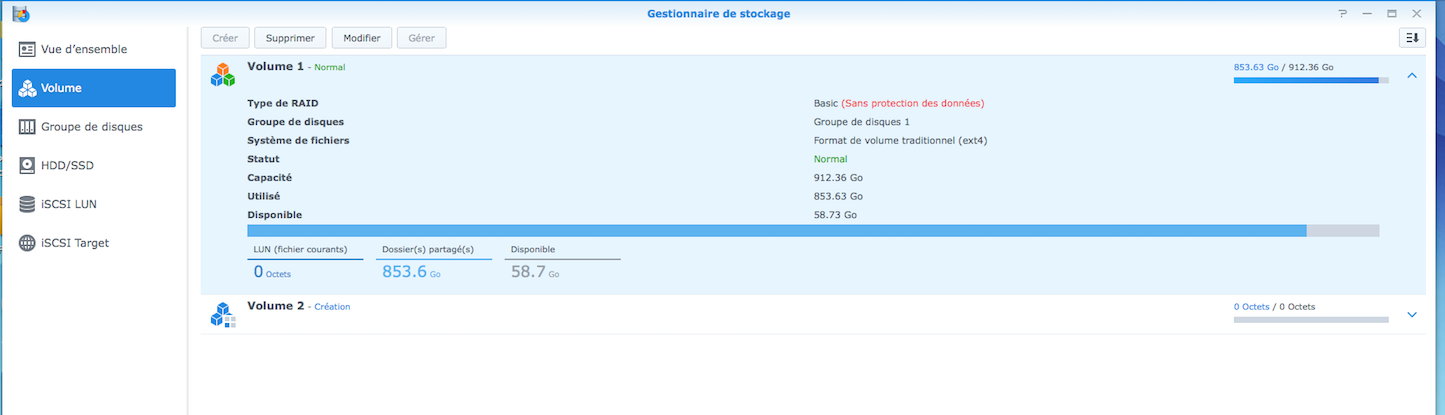
Task: Maximize the Gestionnaire de stockage window
Action: (x=1391, y=14)
